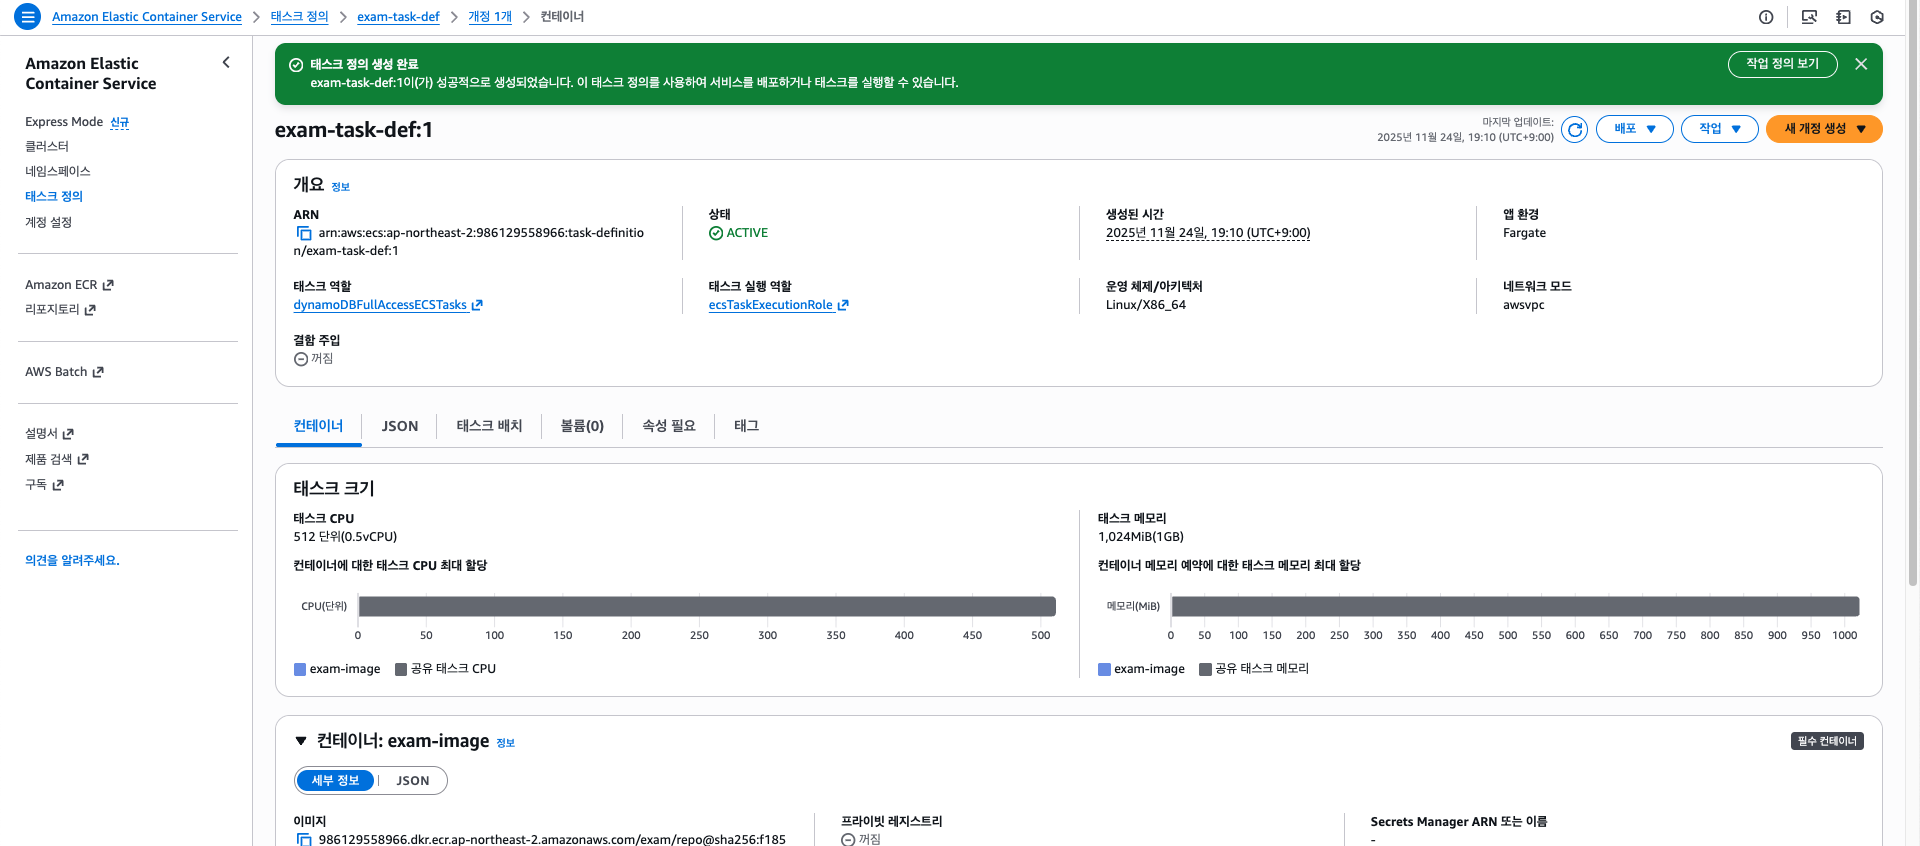The image size is (1920, 846).
Task: Open the ecsTaskExecutionRole link
Action: point(770,305)
